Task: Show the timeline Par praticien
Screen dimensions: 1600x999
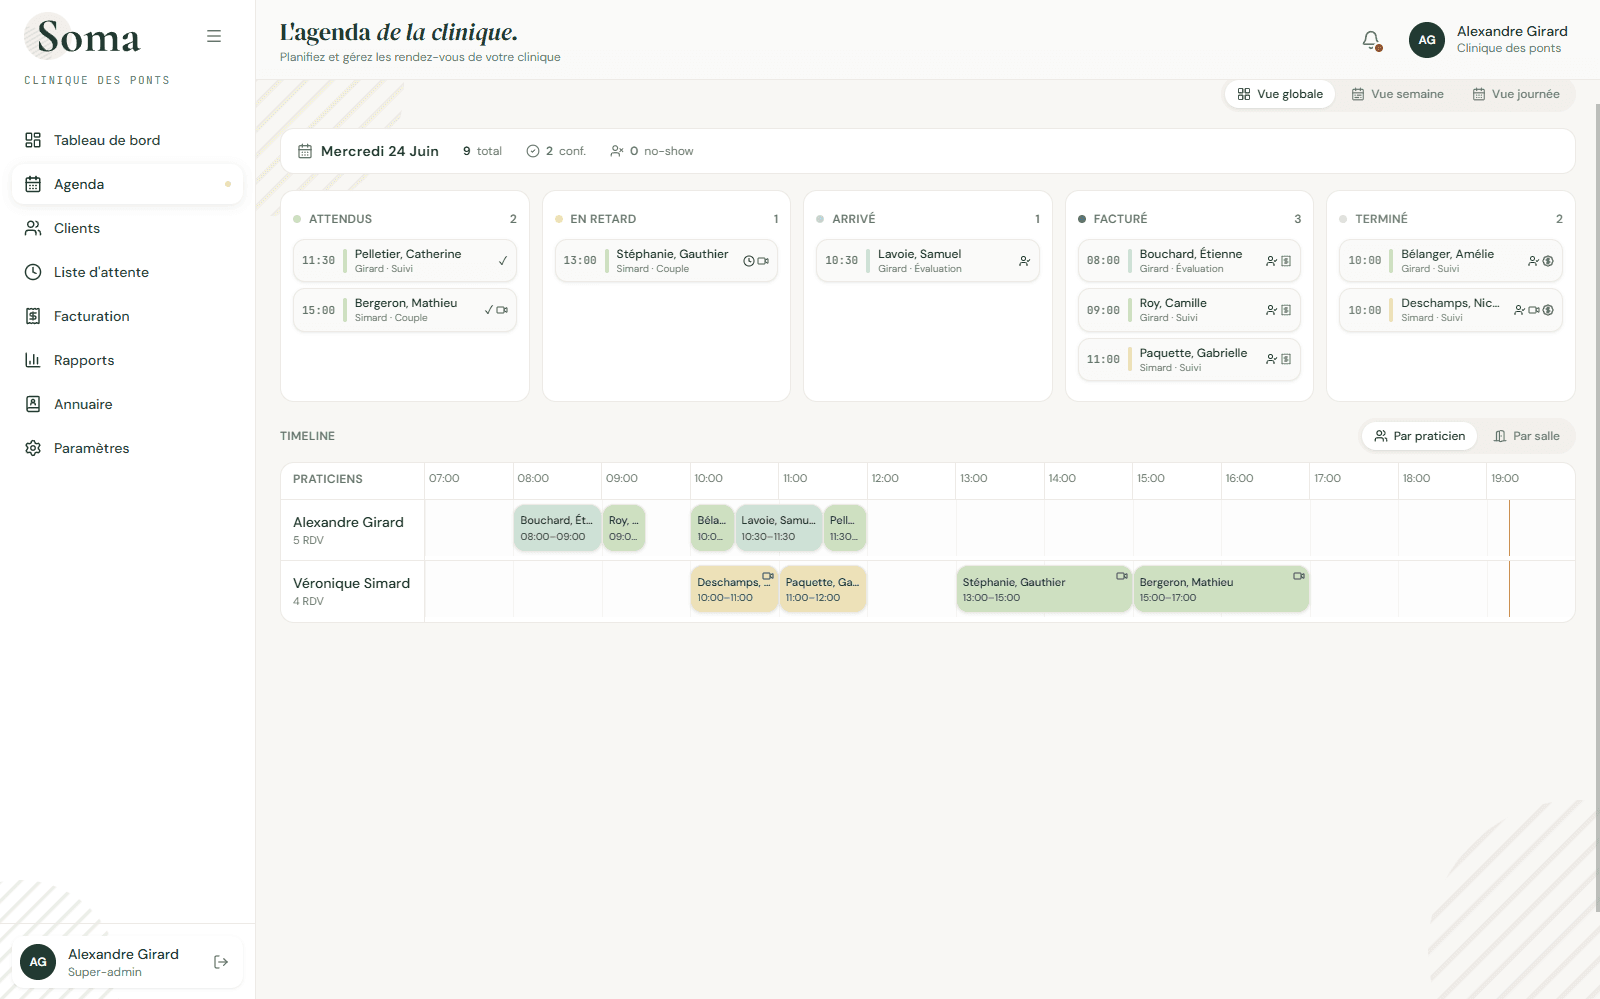Action: coord(1419,436)
